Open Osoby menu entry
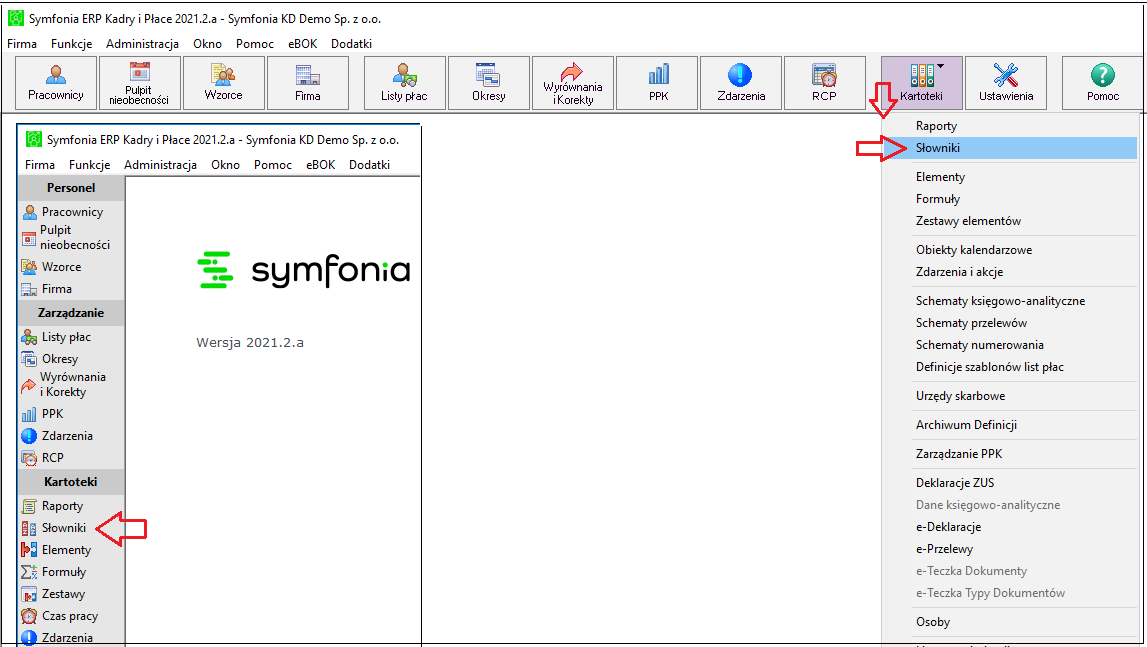Screen dimensions: 1147x647 click(x=1010, y=622)
